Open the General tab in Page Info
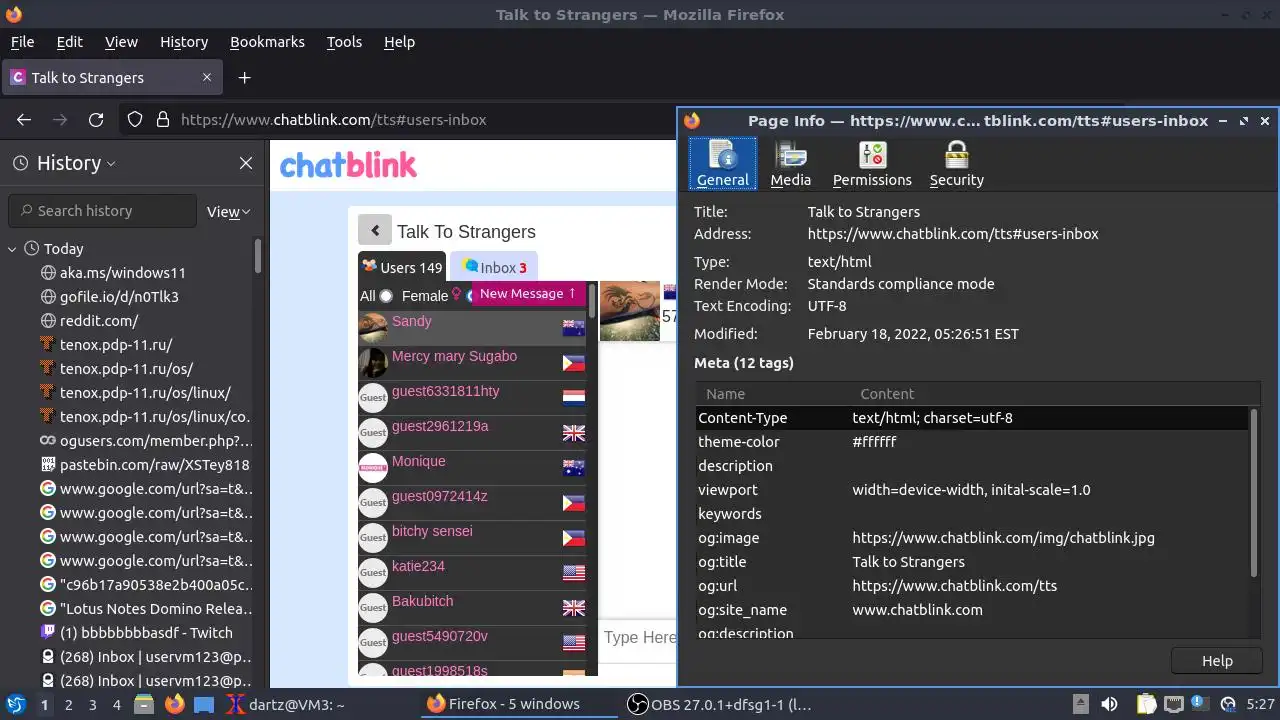 (722, 163)
